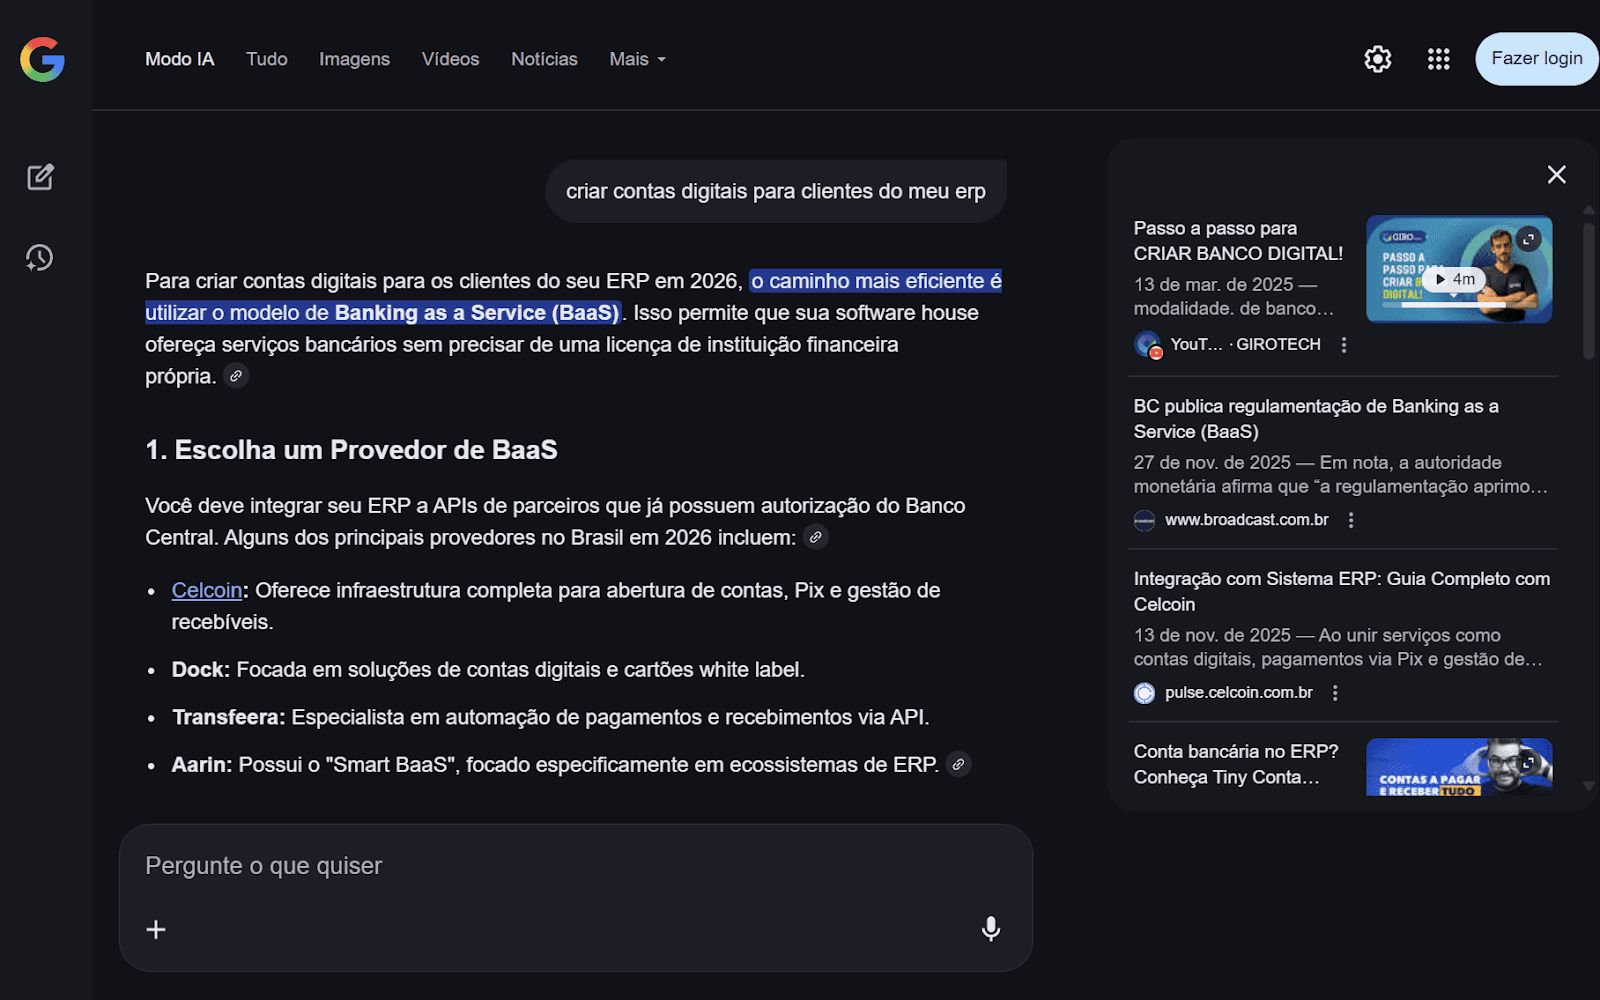
Task: Expand the GIROTECH video thumbnail
Action: coord(1528,239)
